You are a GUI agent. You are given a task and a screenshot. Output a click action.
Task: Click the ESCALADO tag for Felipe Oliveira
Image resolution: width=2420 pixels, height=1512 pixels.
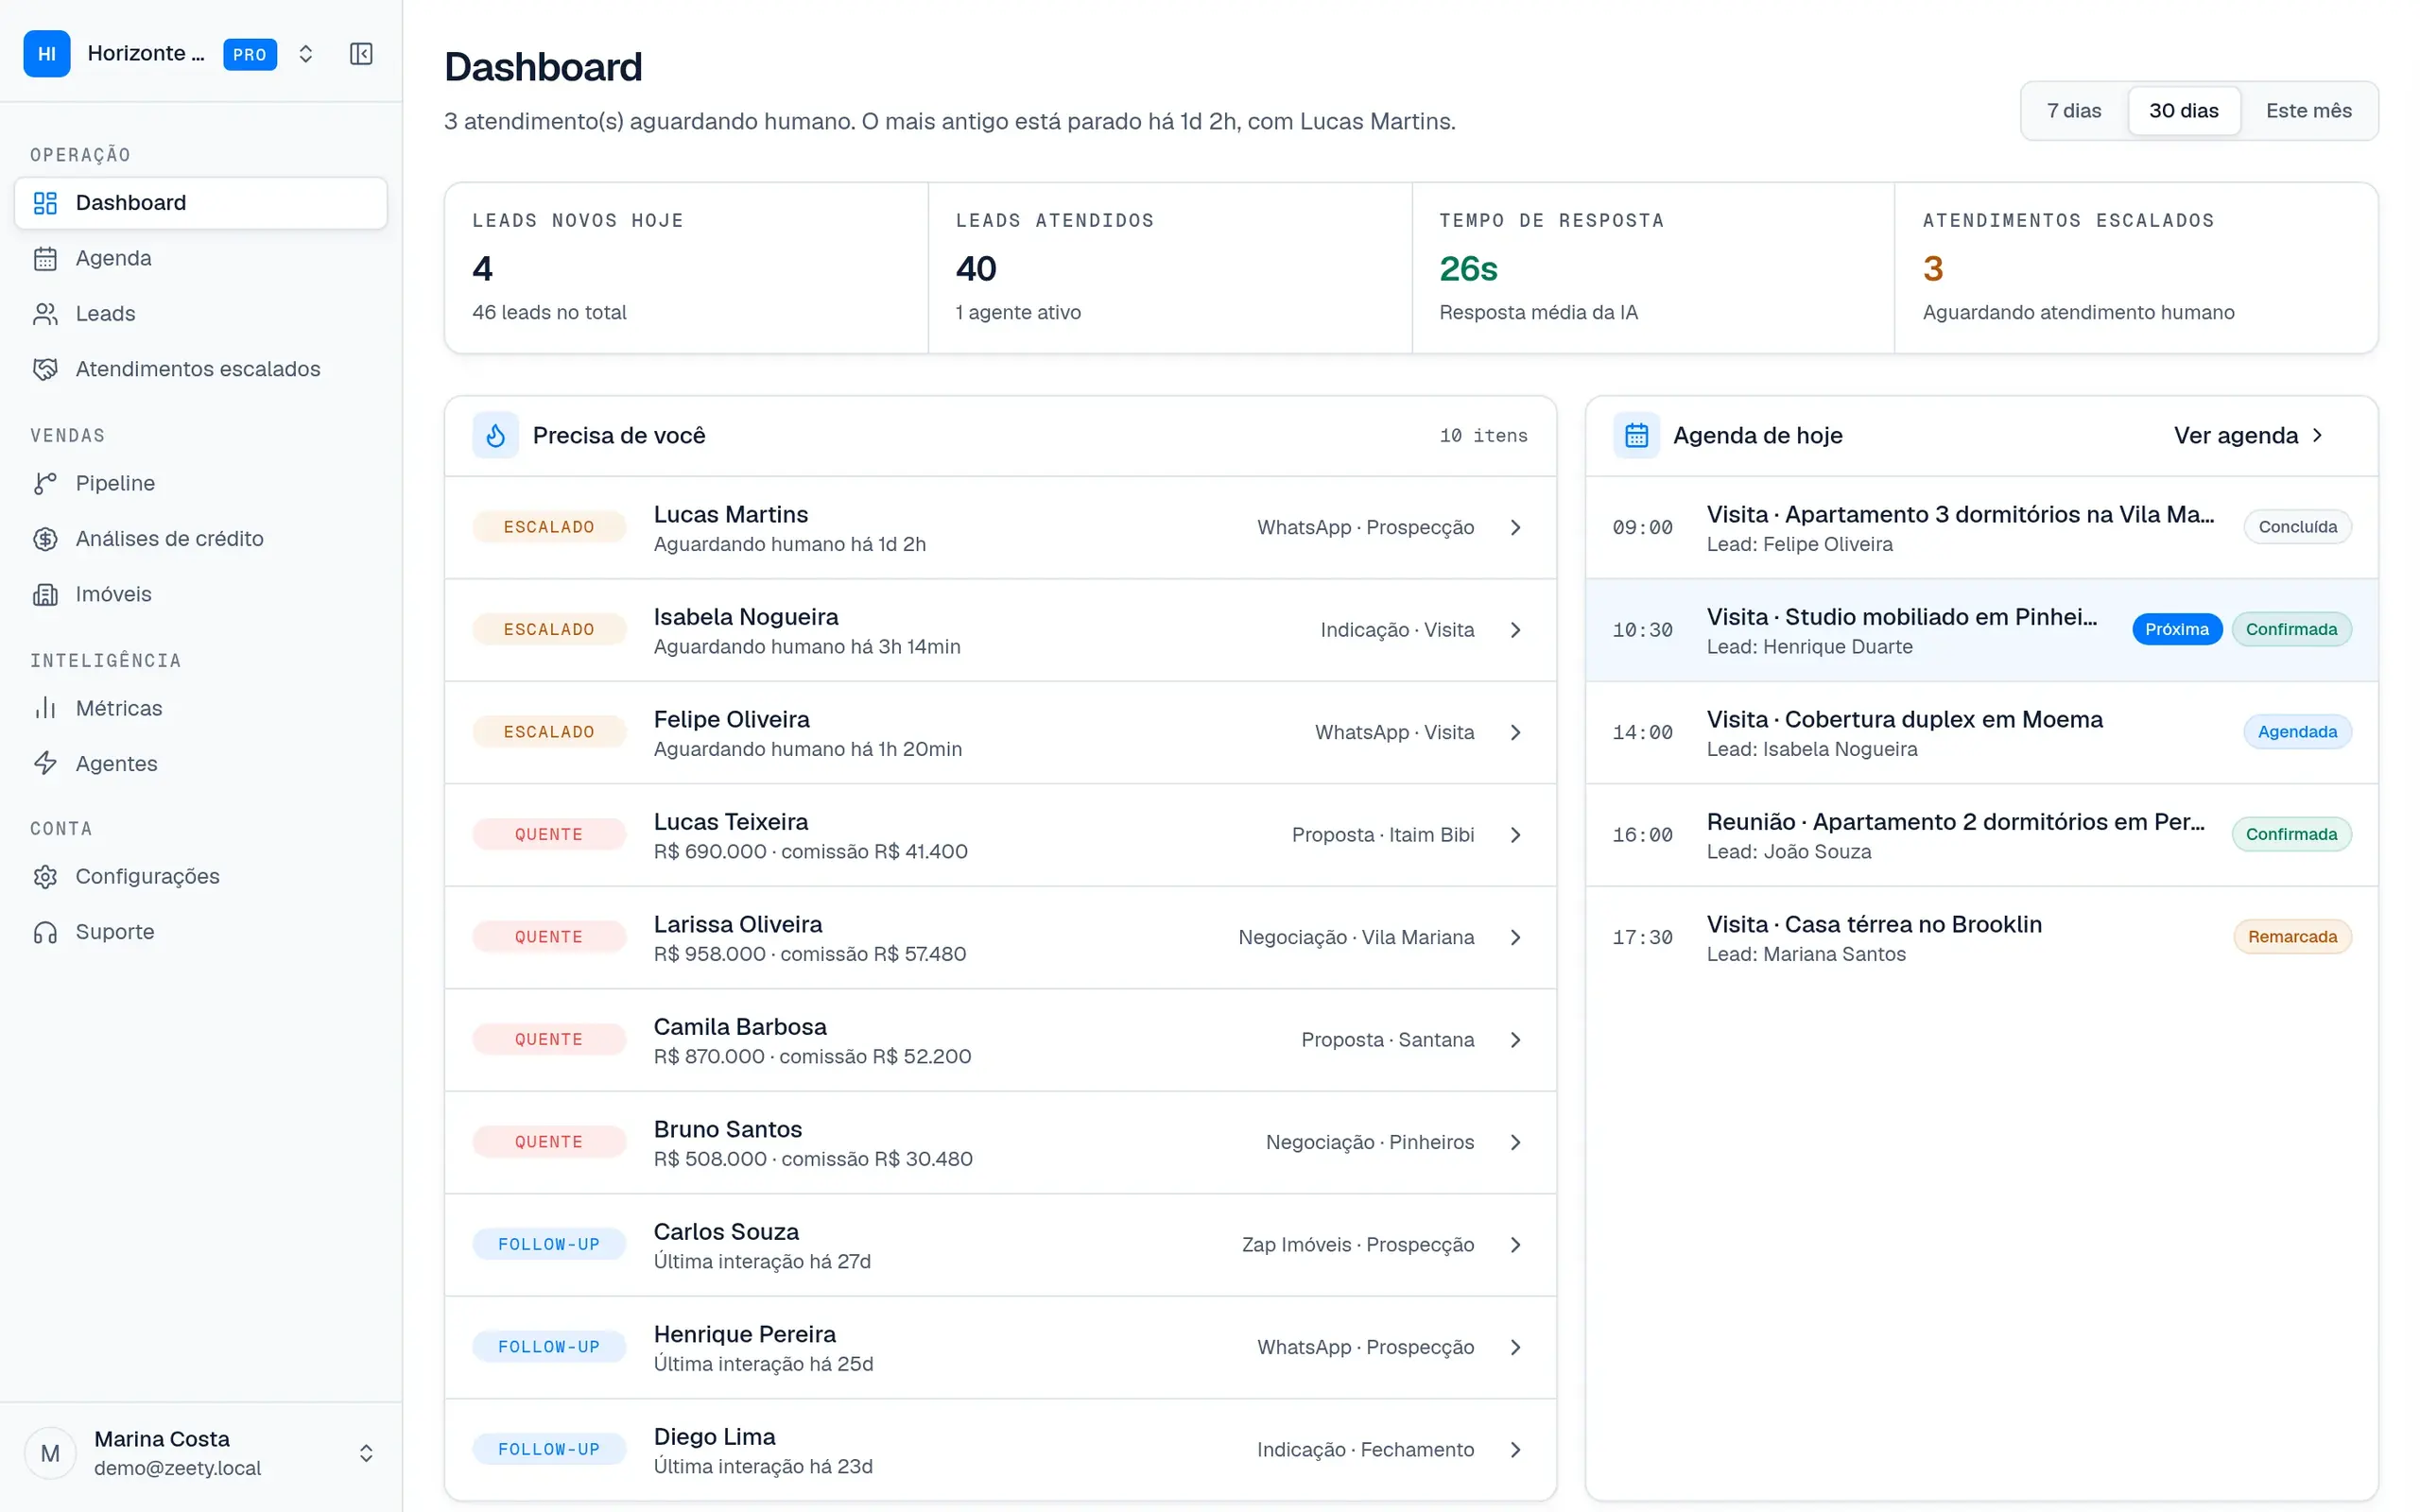(x=549, y=732)
